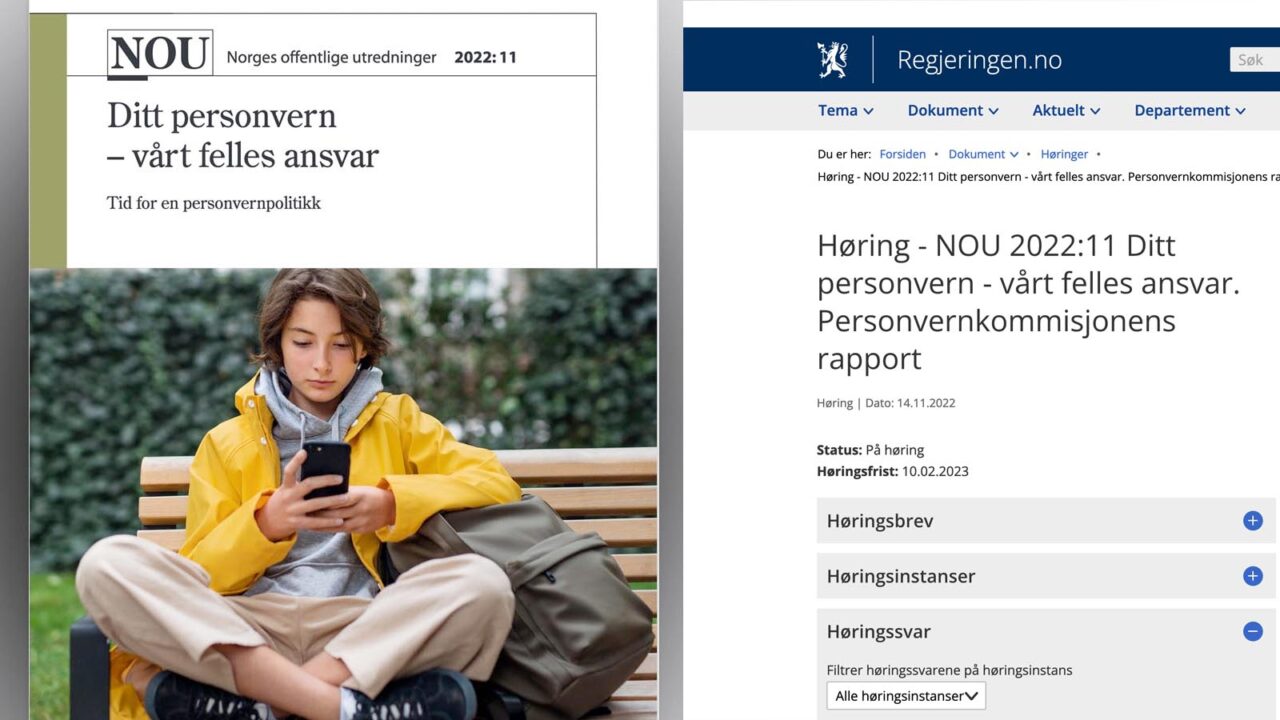Open the Dokument navigation menu
Viewport: 1280px width, 720px height.
(x=952, y=111)
